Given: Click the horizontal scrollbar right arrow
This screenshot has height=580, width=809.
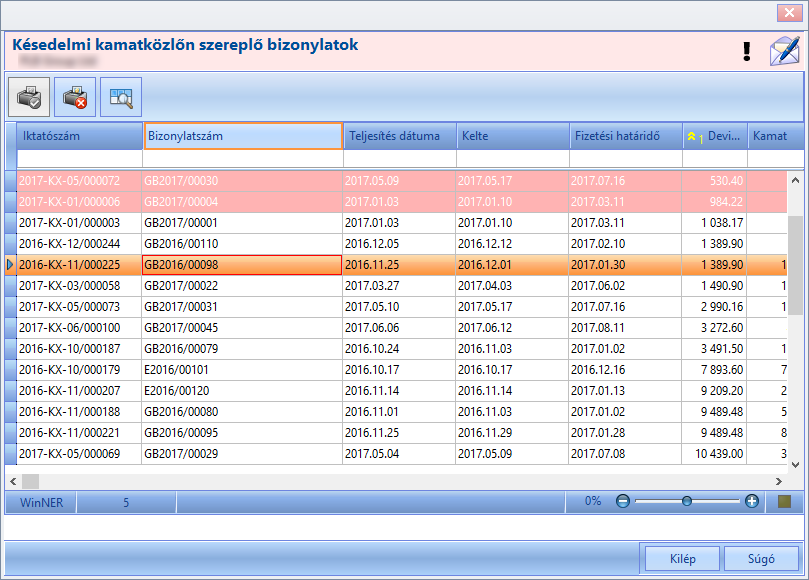Looking at the screenshot, I should click(779, 481).
